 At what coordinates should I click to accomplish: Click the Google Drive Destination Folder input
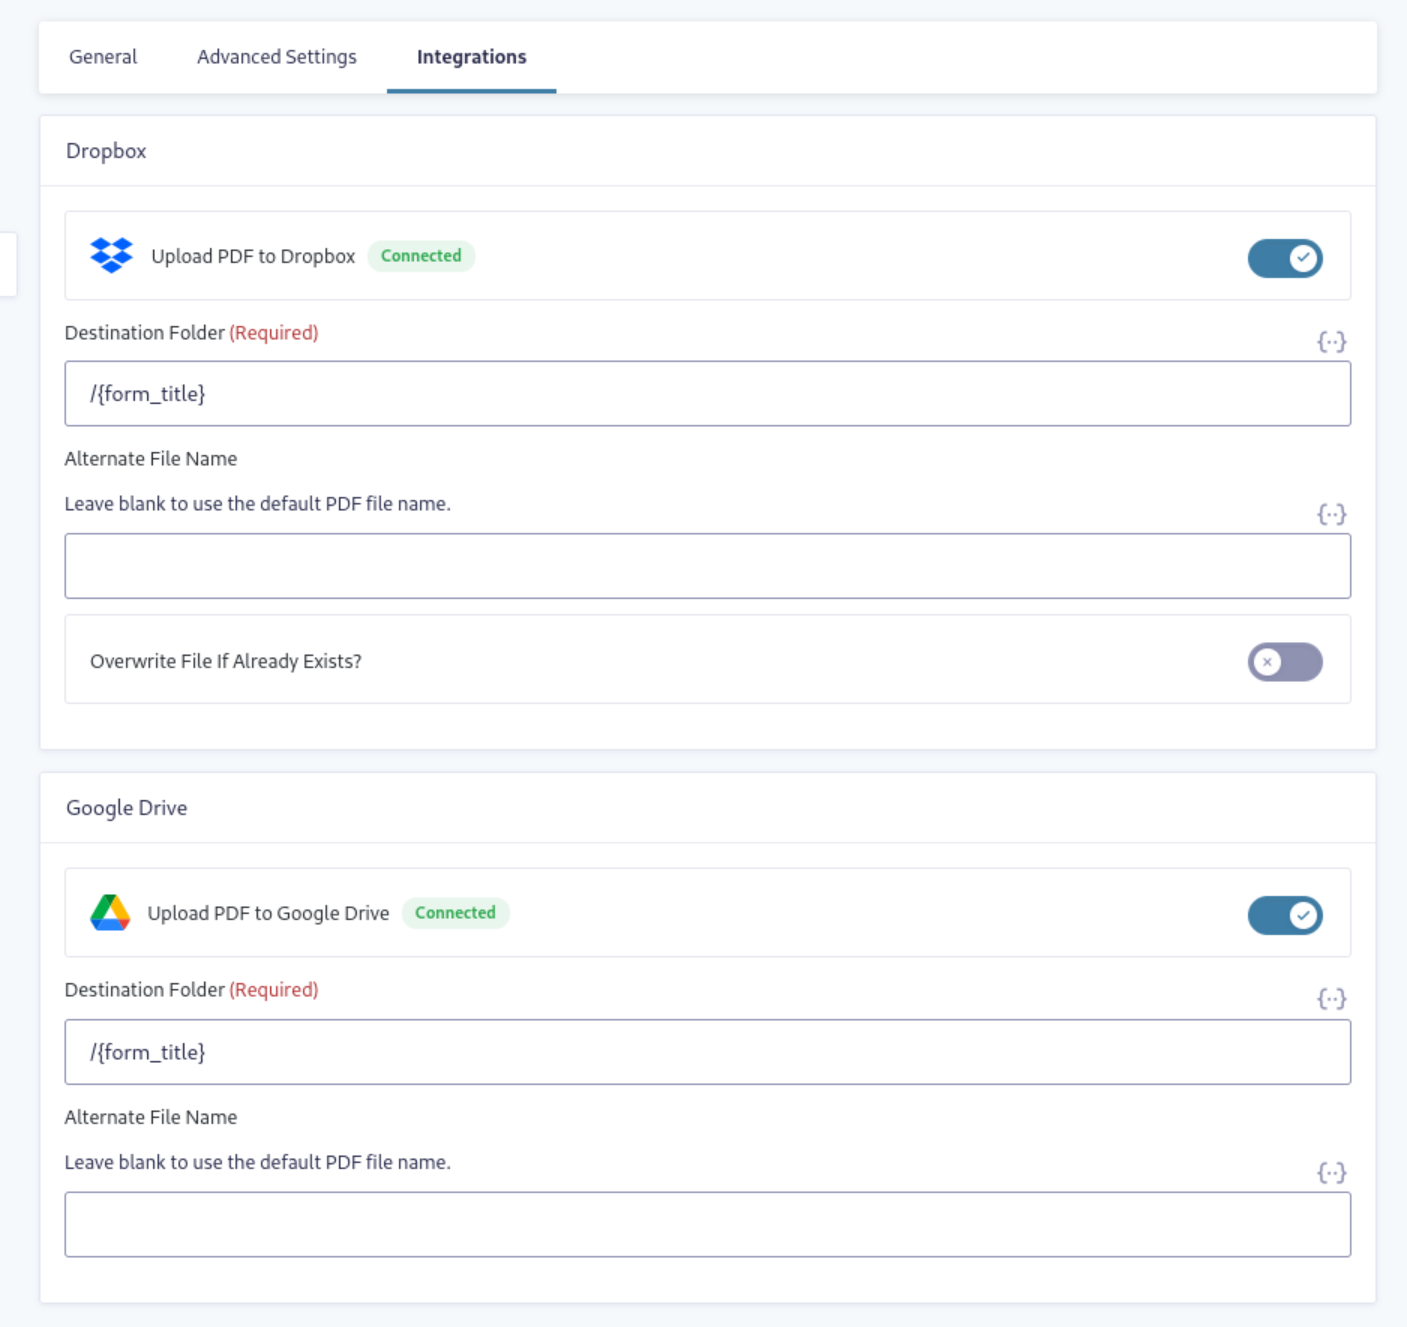pyautogui.click(x=707, y=1052)
